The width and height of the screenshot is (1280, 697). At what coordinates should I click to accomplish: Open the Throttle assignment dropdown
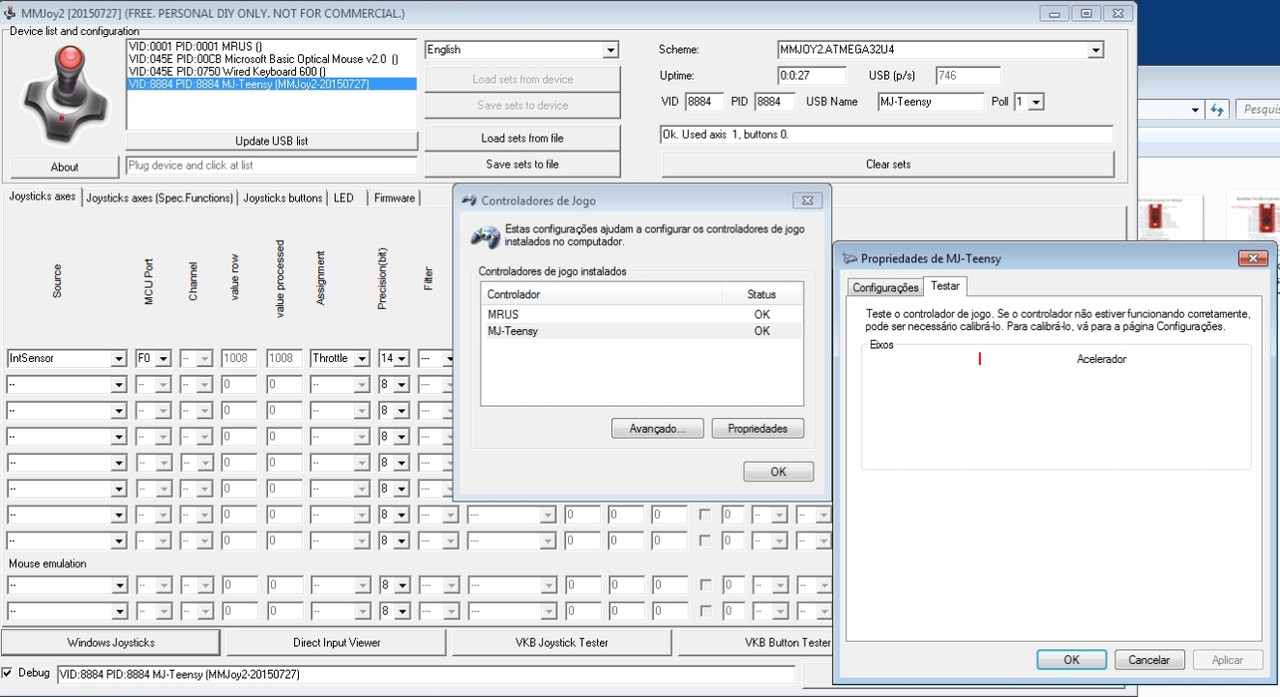[362, 358]
